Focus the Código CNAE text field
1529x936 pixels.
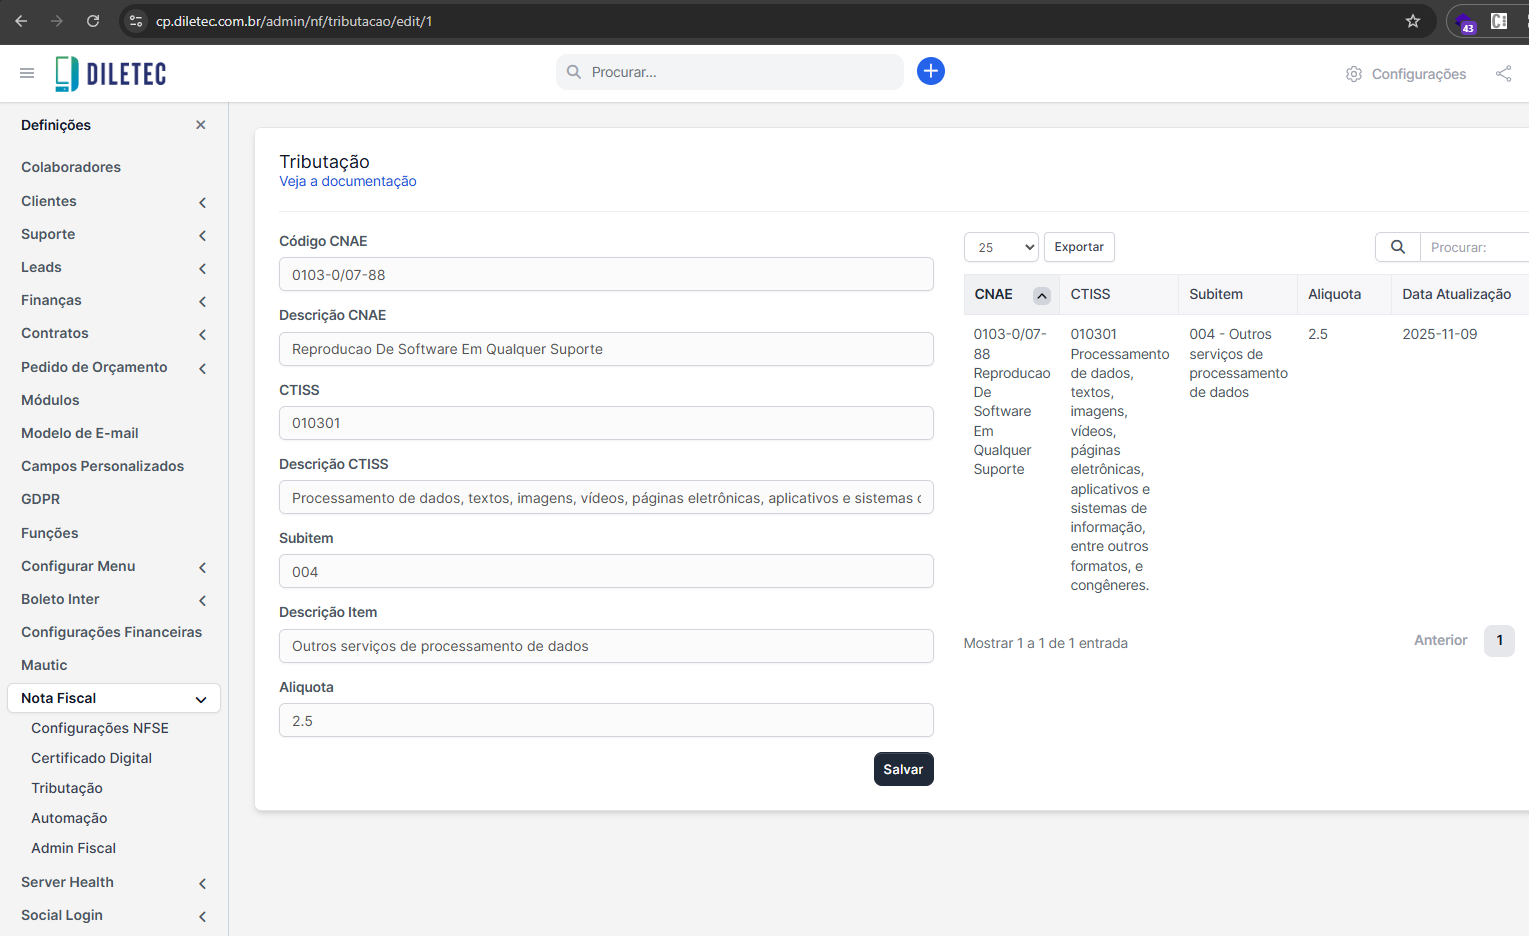[606, 275]
